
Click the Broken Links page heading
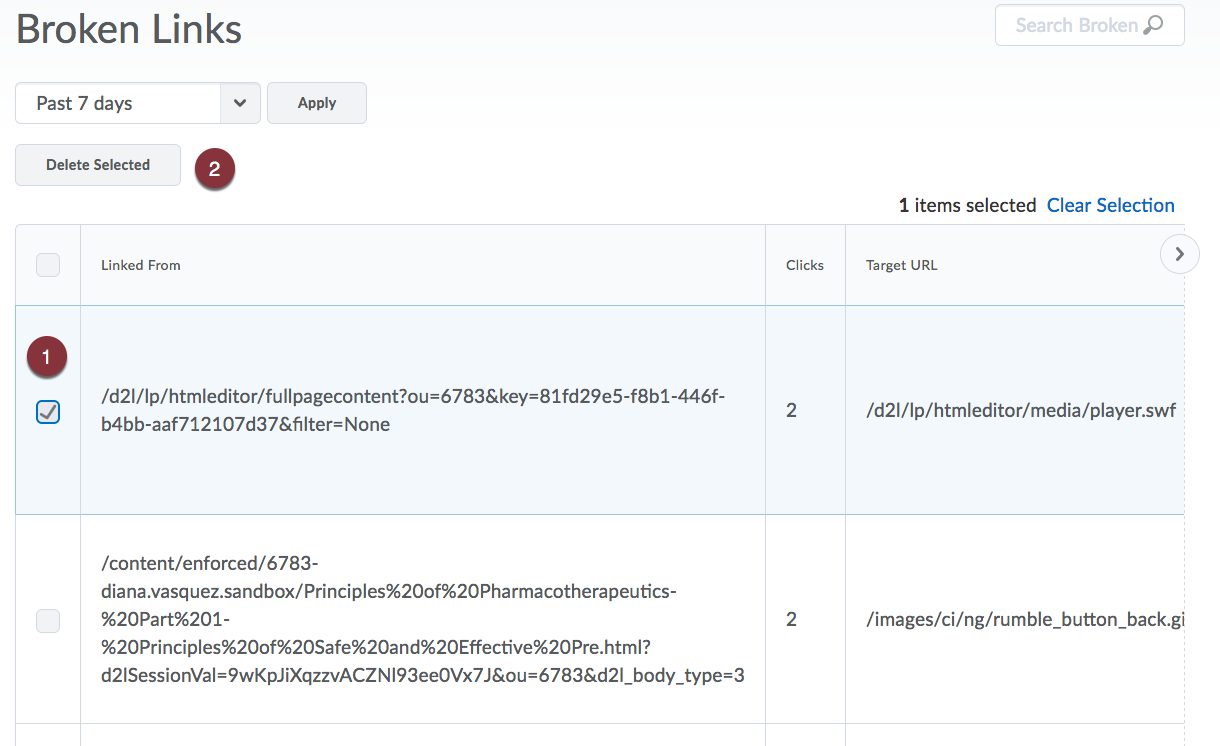[x=129, y=29]
